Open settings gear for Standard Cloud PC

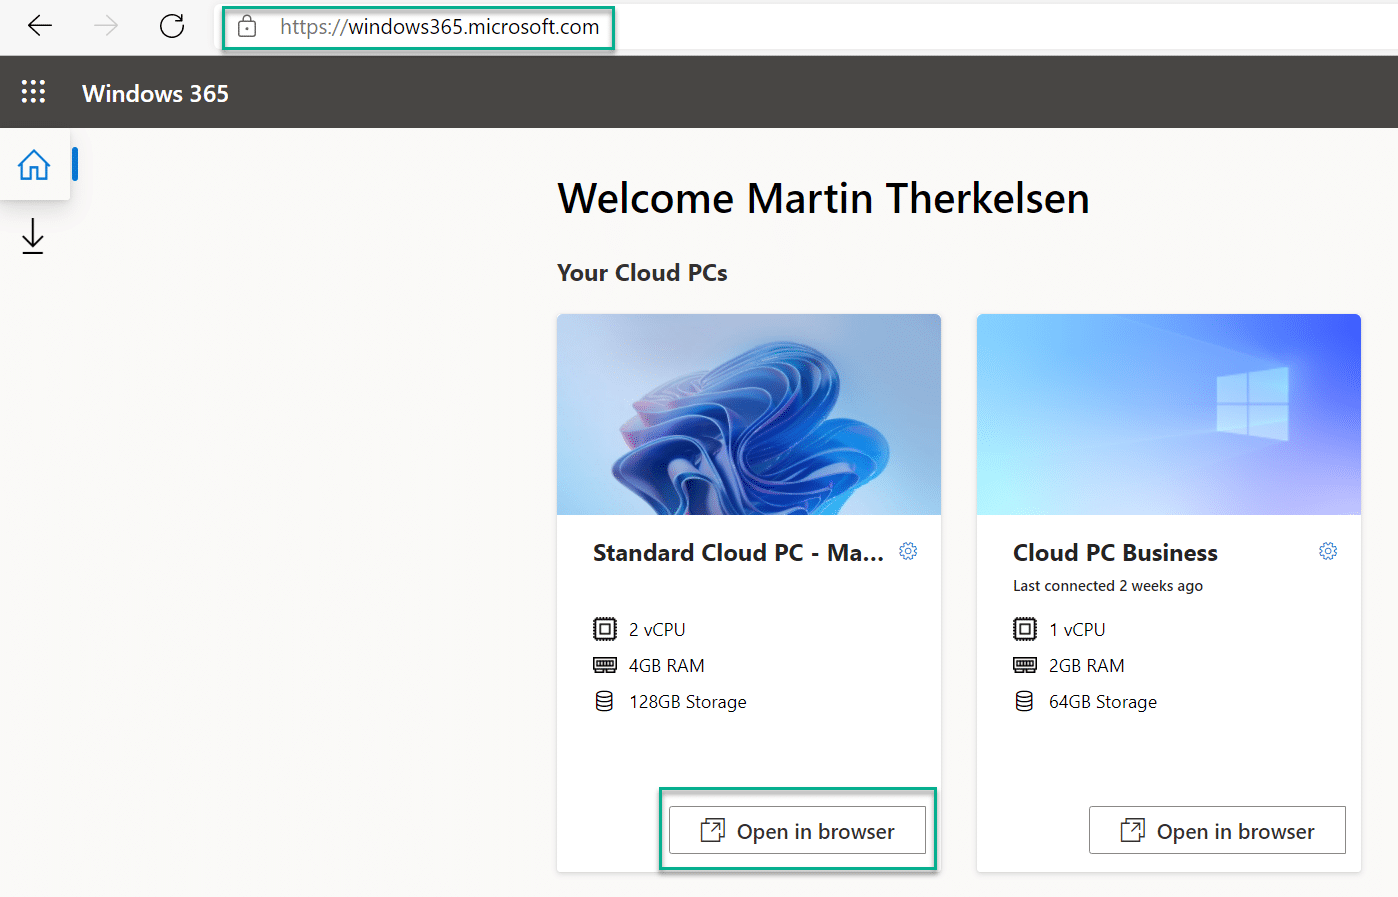pos(908,551)
